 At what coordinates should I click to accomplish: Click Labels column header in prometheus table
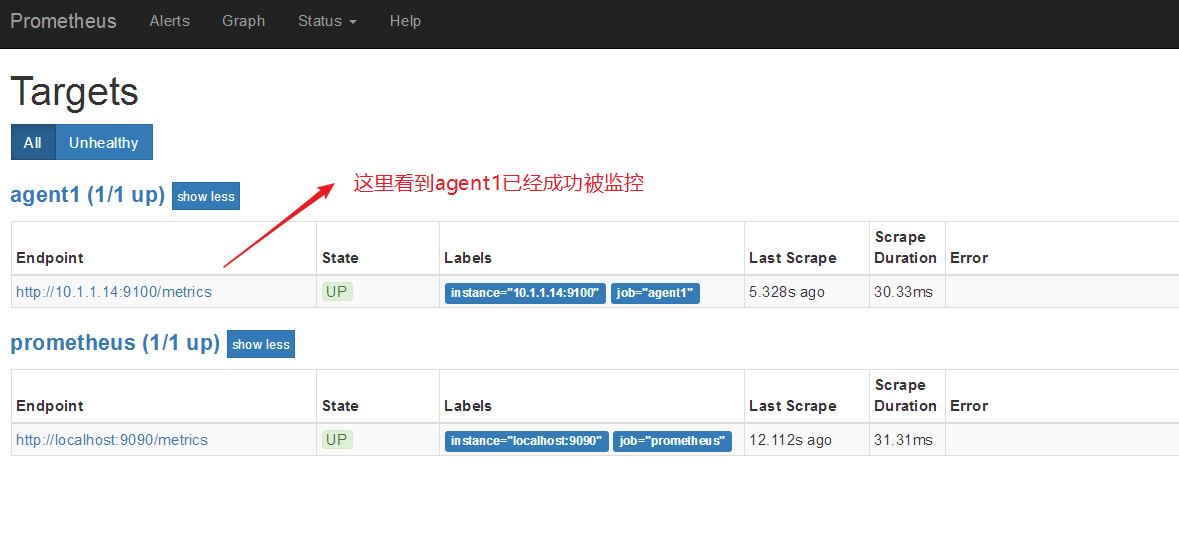(468, 406)
